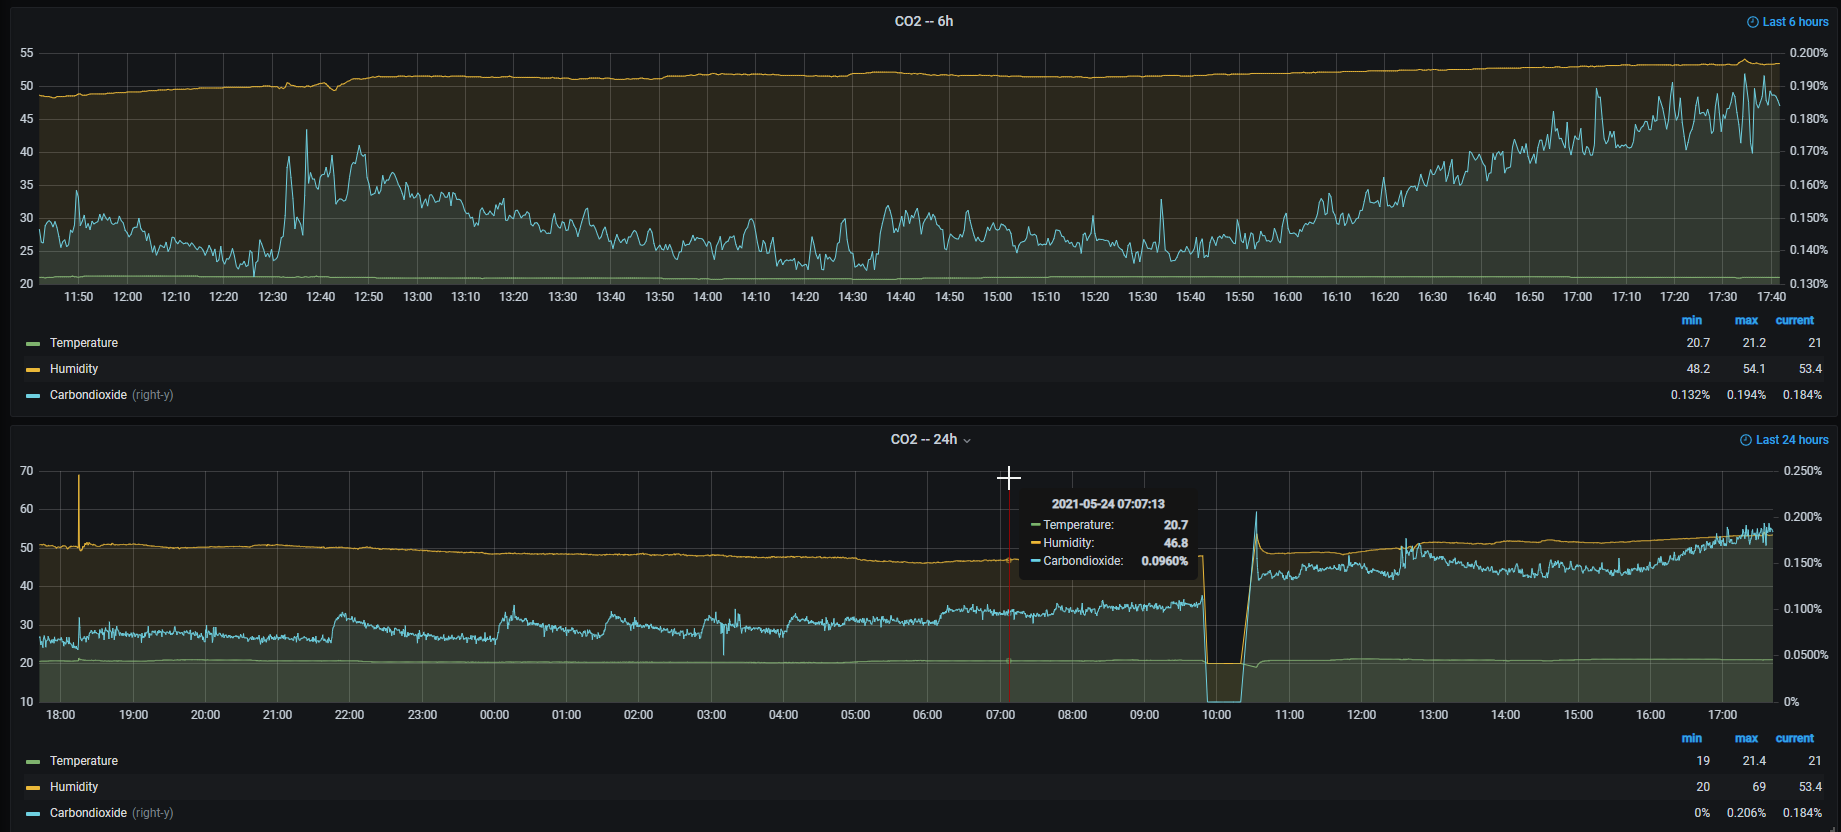Click the clock icon beside Last 6 hours
The image size is (1841, 832).
[x=1752, y=22]
